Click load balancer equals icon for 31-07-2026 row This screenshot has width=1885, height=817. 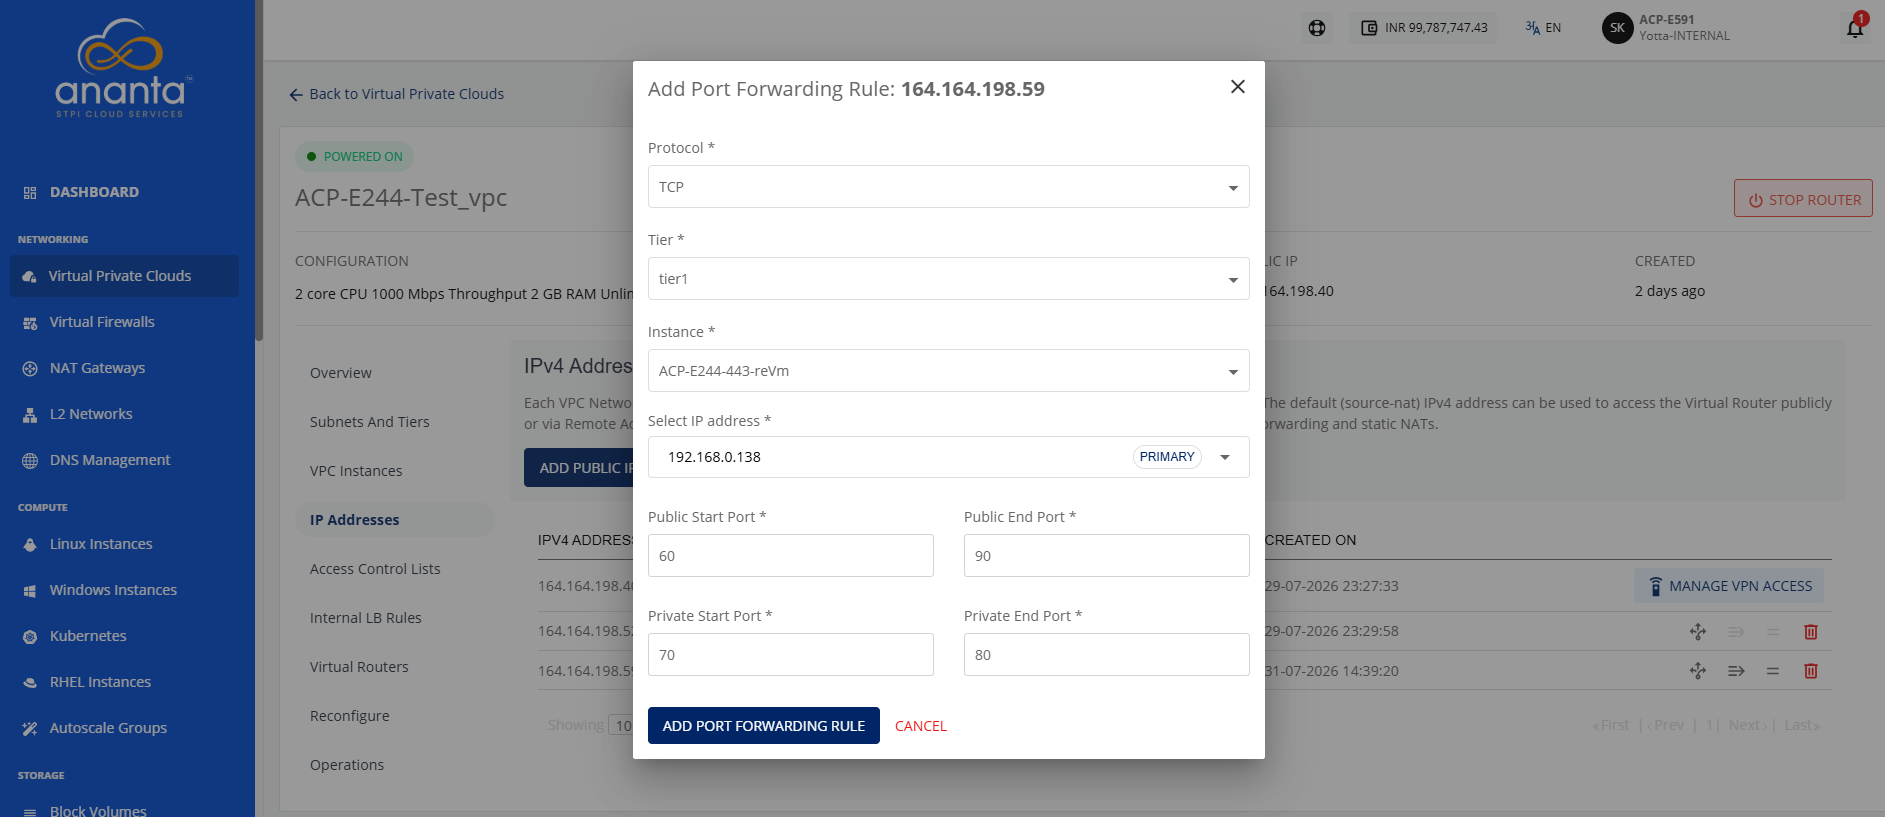1772,671
